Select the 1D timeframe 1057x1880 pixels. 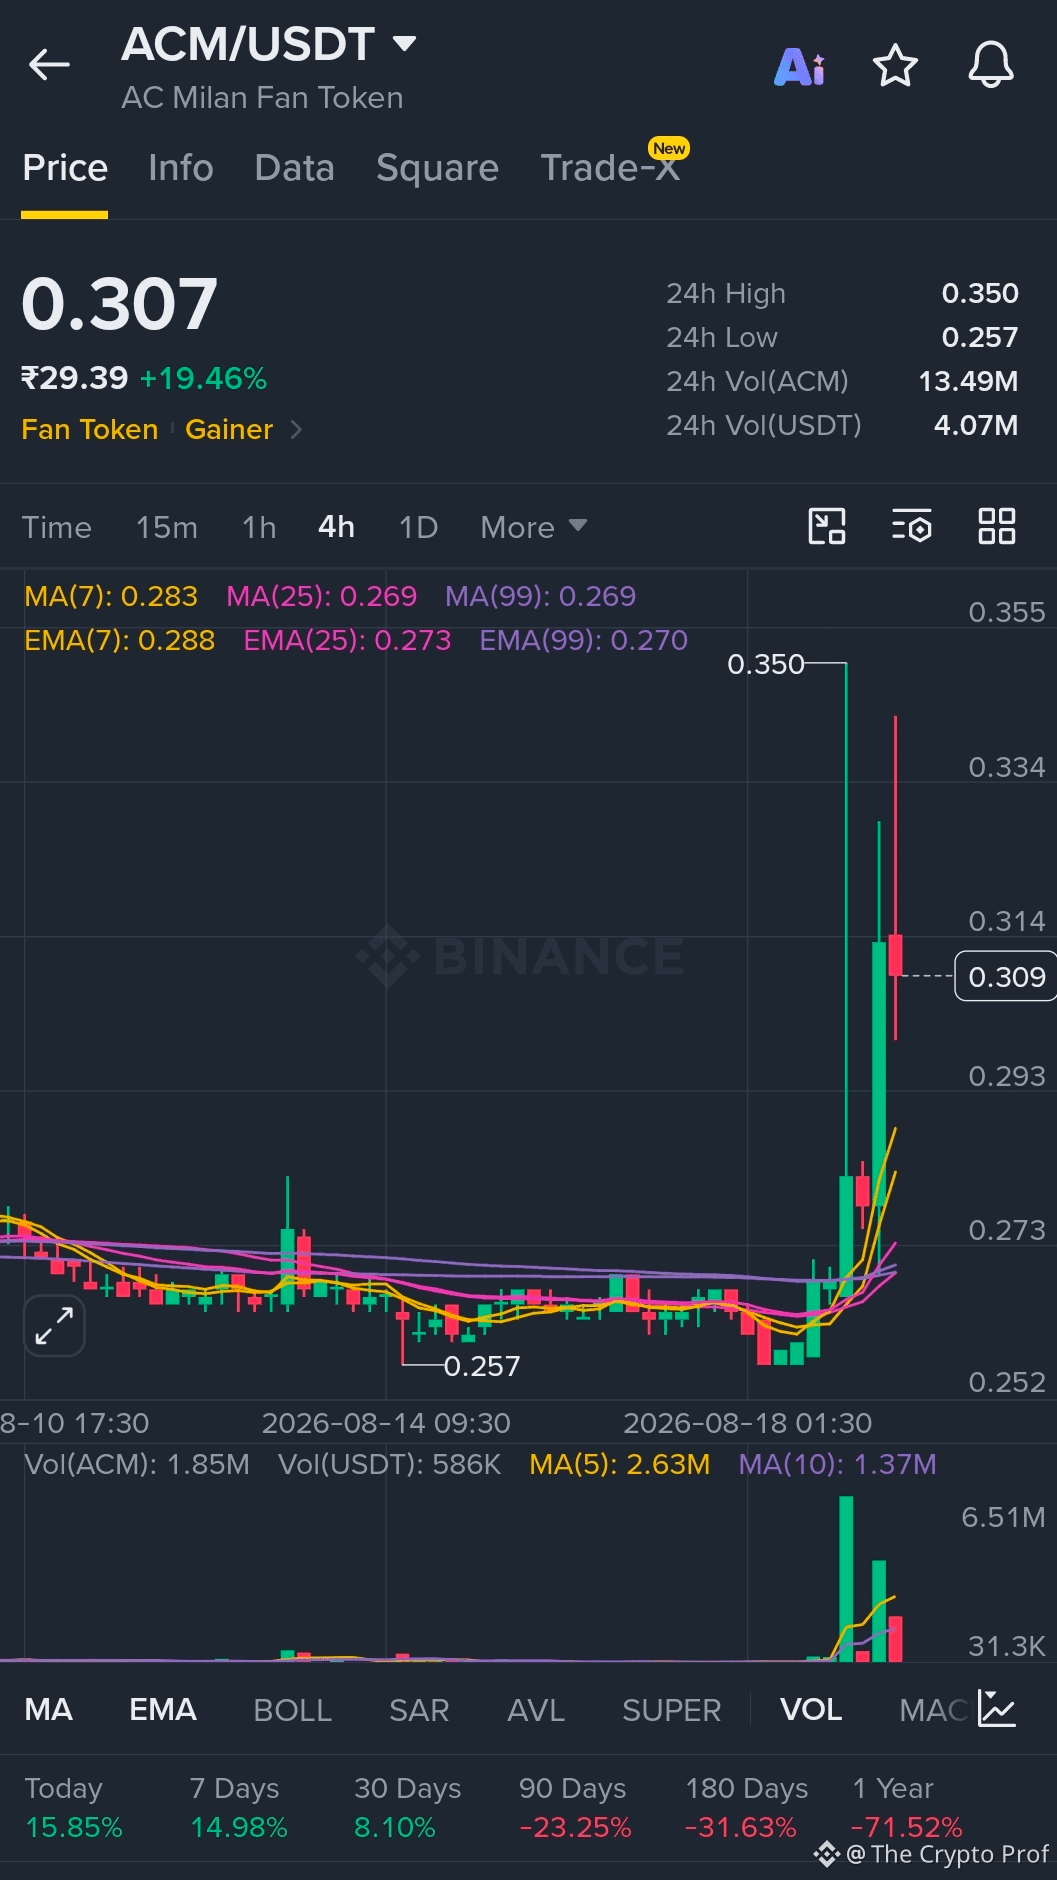pos(418,527)
